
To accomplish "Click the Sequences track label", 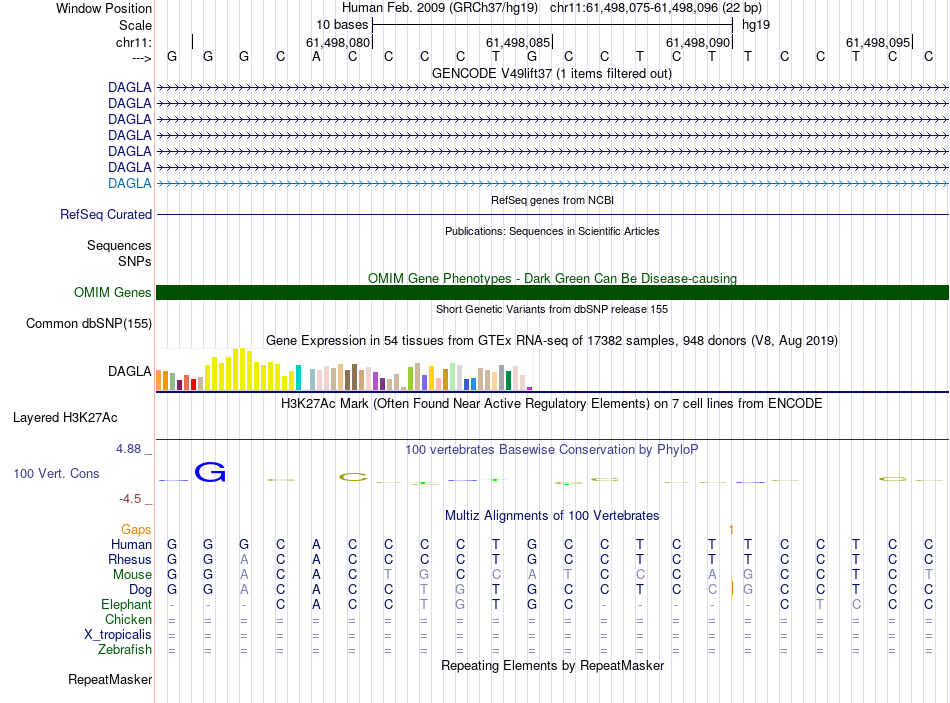I will [119, 245].
